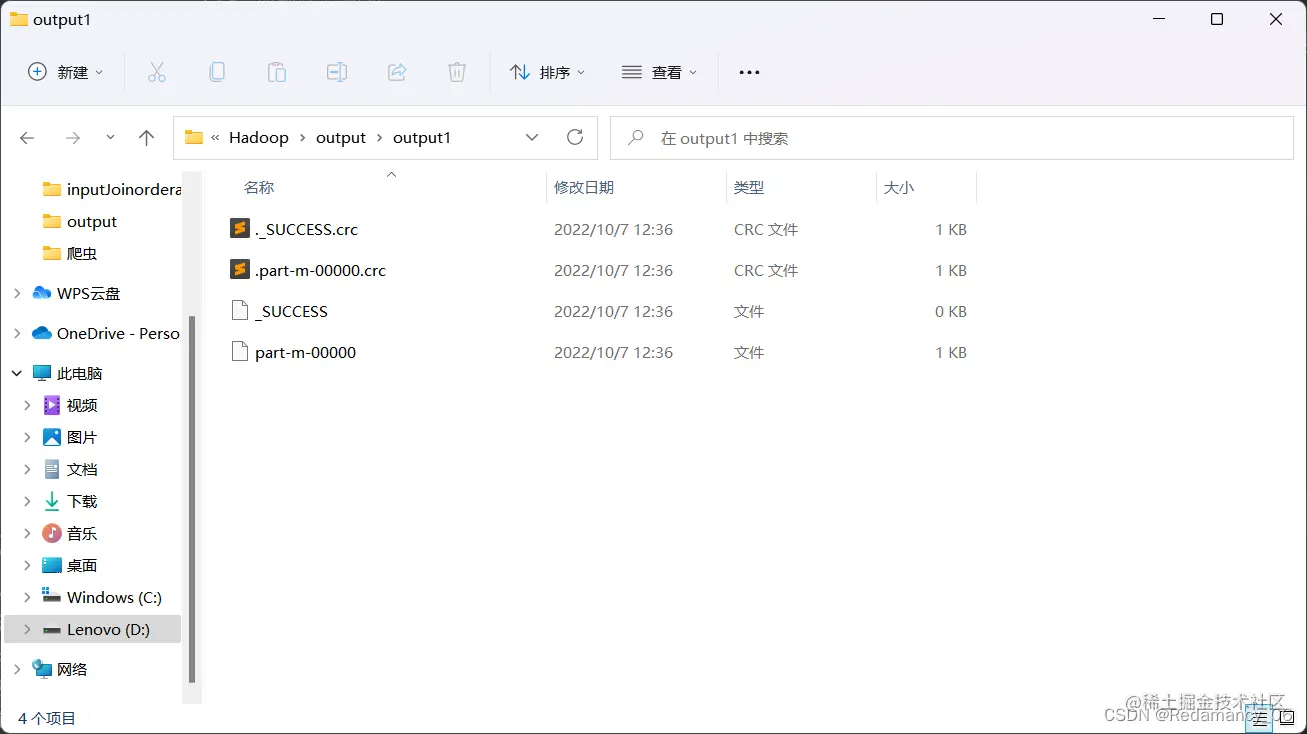Click the Rename icon in the toolbar
This screenshot has height=734, width=1307.
pos(337,71)
